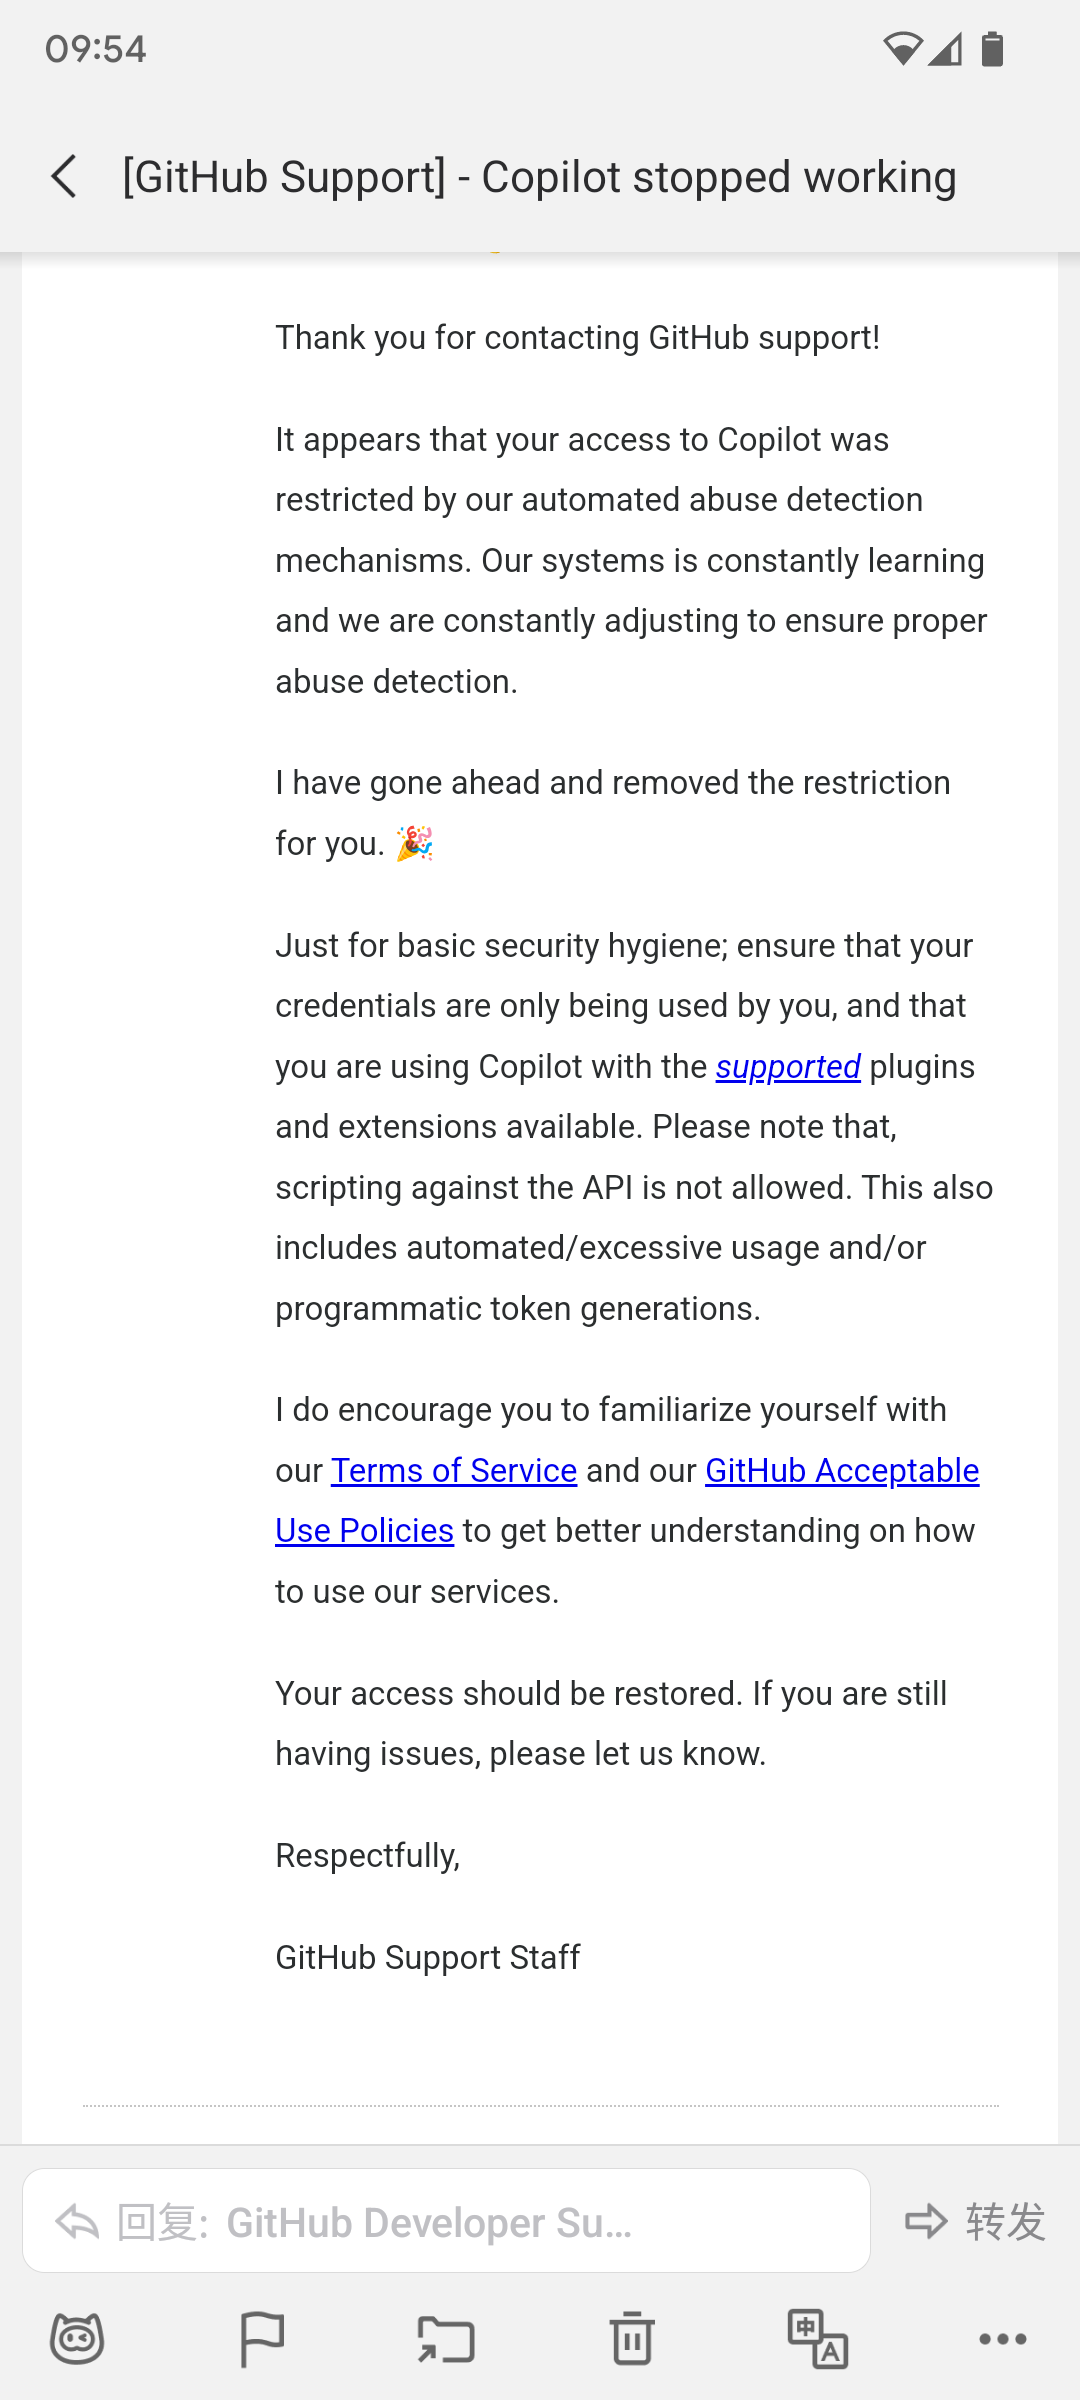Tap the email subject title in the header
1080x2400 pixels.
(539, 177)
